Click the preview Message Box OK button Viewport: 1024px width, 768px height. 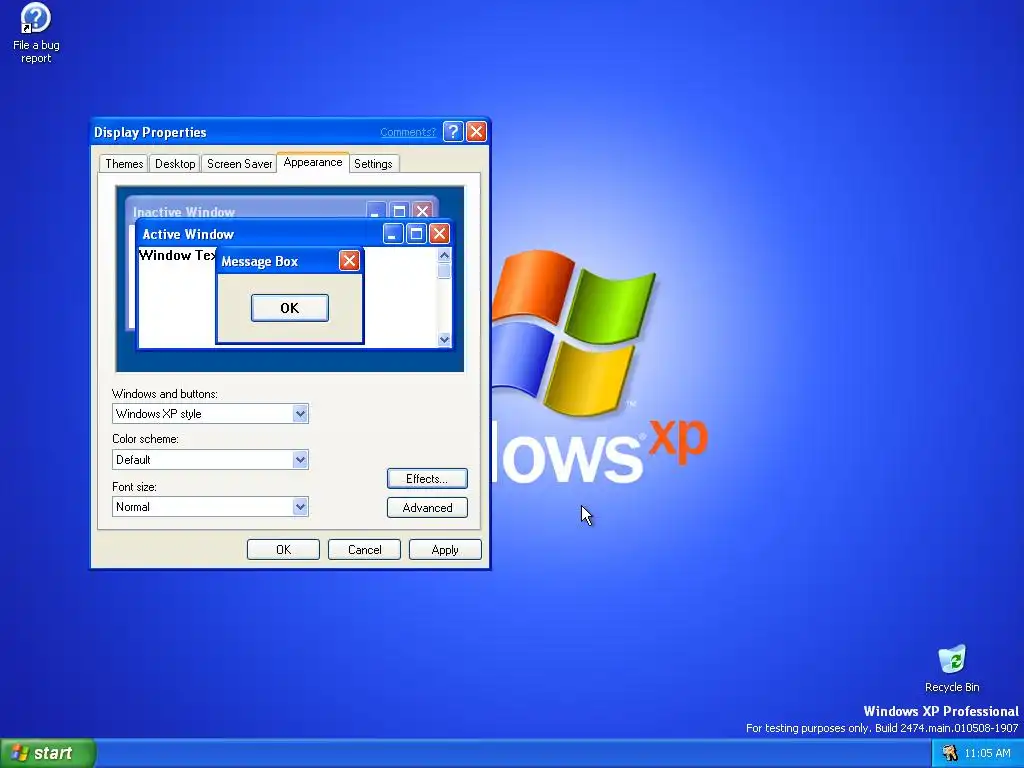[x=290, y=308]
